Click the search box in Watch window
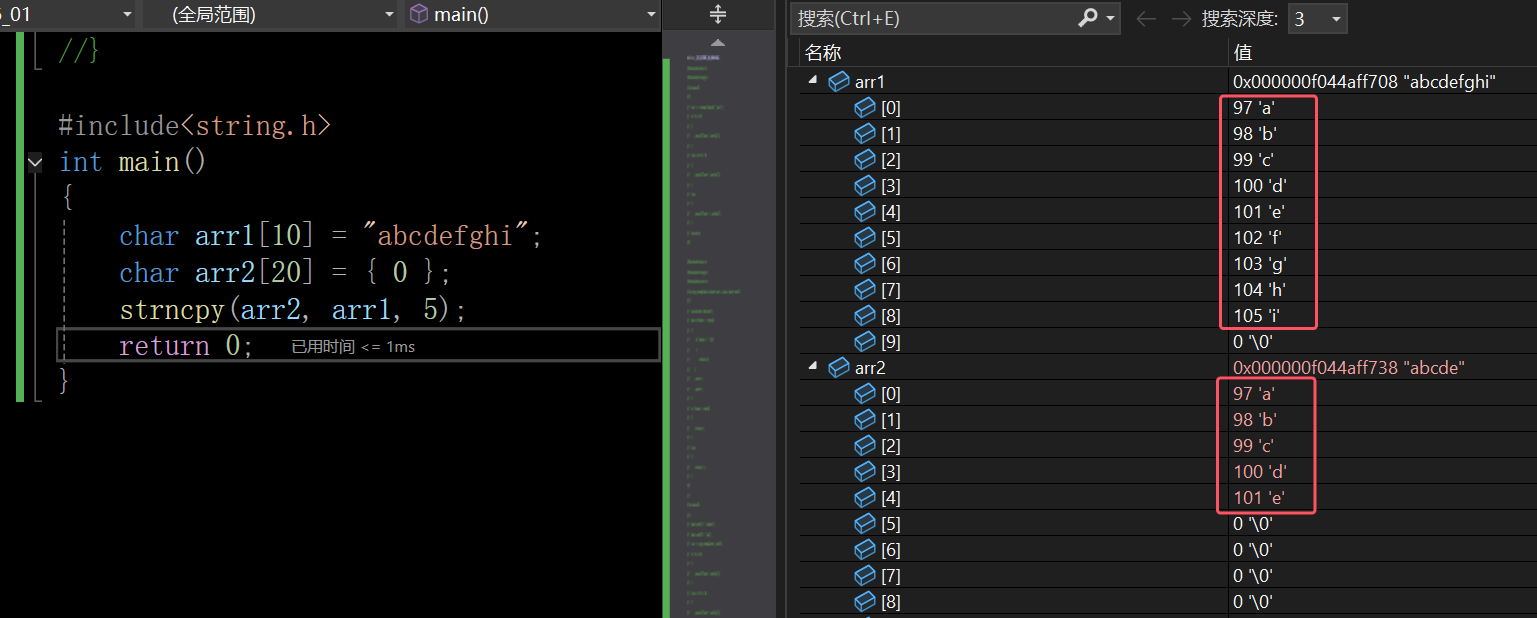 tap(933, 19)
